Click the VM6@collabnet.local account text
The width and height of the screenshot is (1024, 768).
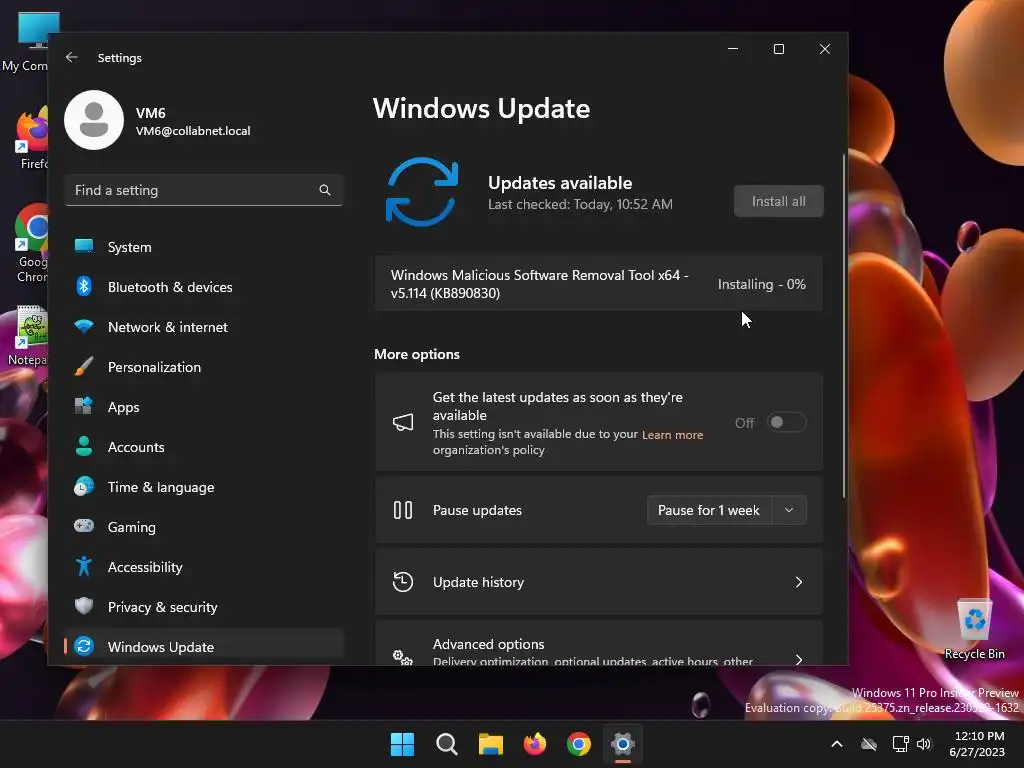(x=193, y=131)
